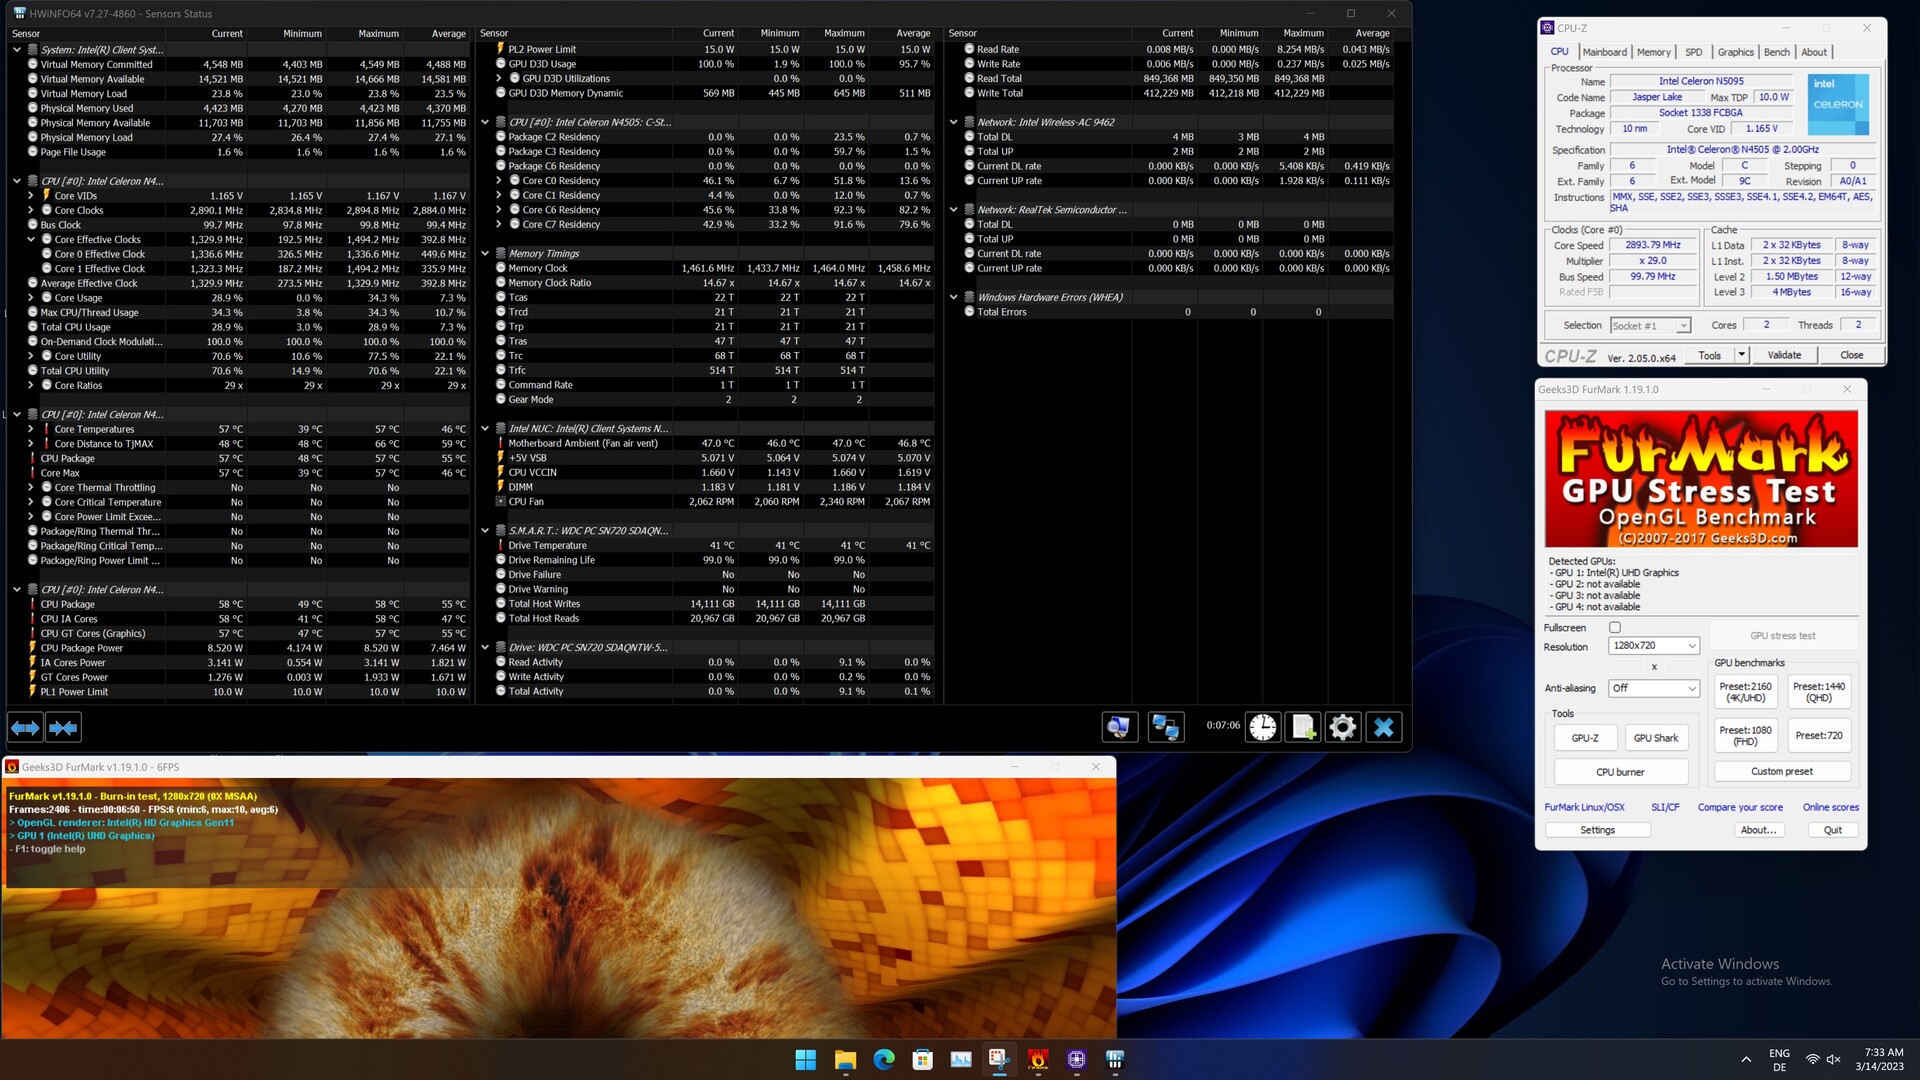Open the Compare your score link
1920x1080 pixels.
click(1740, 807)
